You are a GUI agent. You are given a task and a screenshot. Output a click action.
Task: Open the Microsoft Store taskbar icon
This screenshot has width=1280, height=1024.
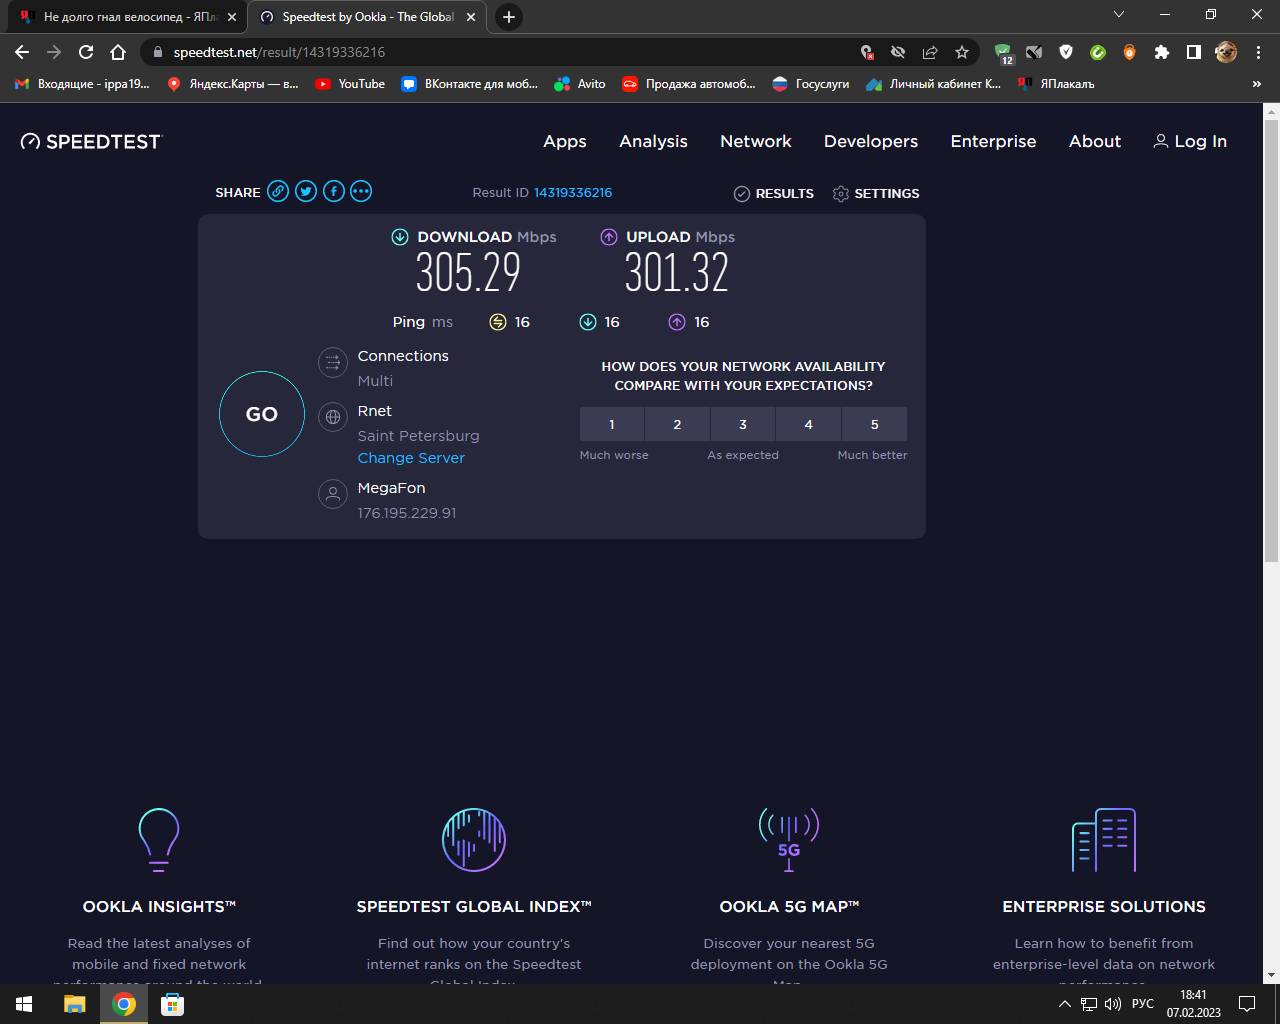pyautogui.click(x=172, y=1004)
